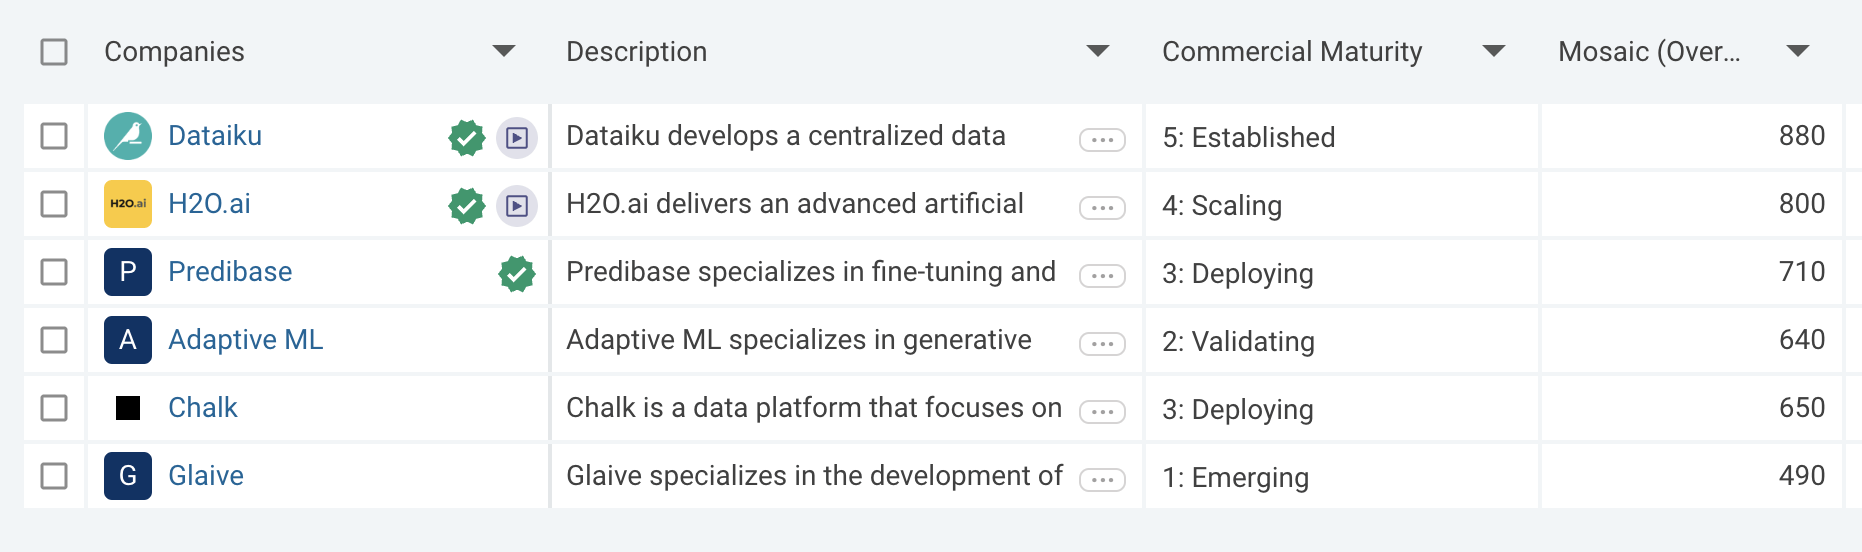The height and width of the screenshot is (552, 1862).
Task: Open the Description column dropdown arrow
Action: pyautogui.click(x=1098, y=51)
